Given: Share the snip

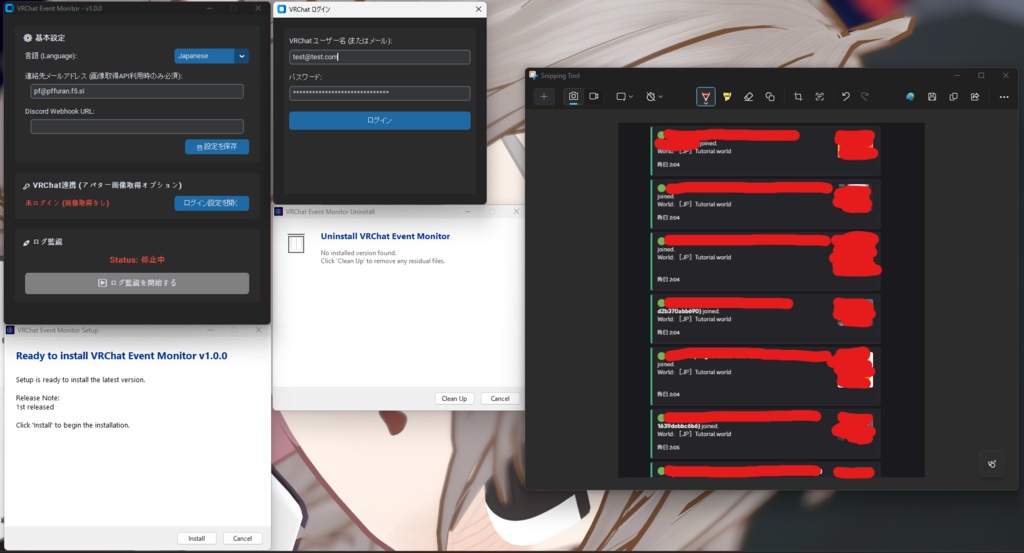Looking at the screenshot, I should pos(975,97).
